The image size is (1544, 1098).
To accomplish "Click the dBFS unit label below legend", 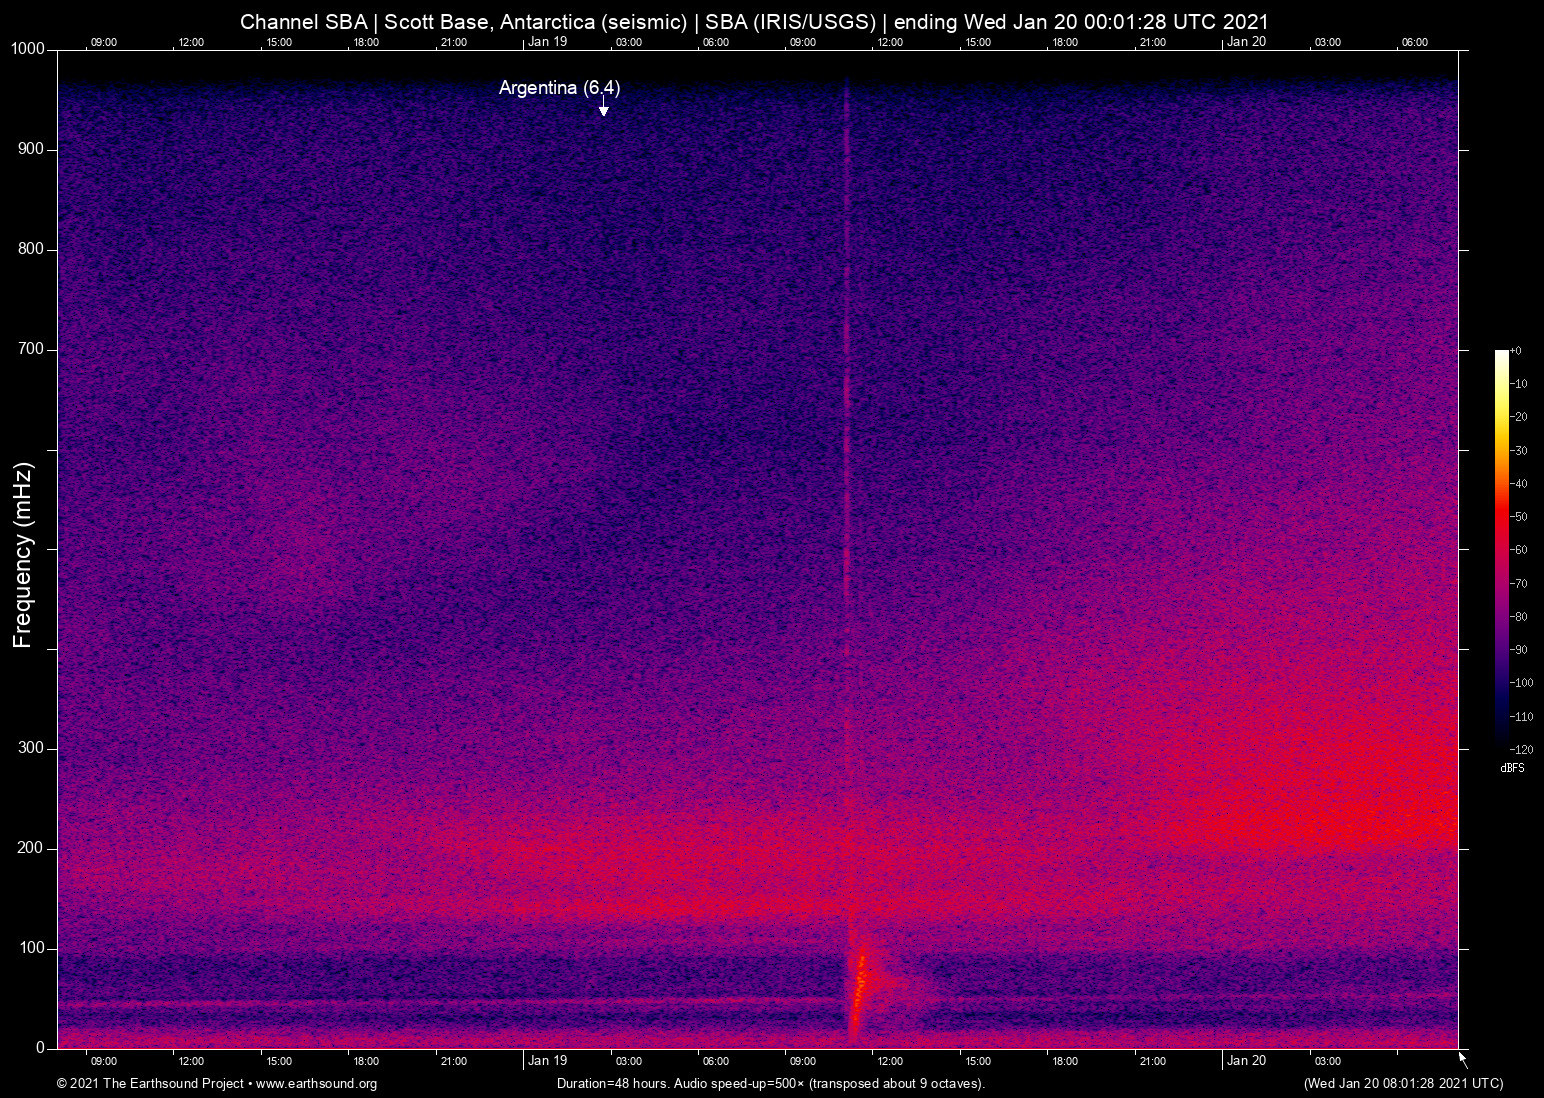I will click(1512, 768).
